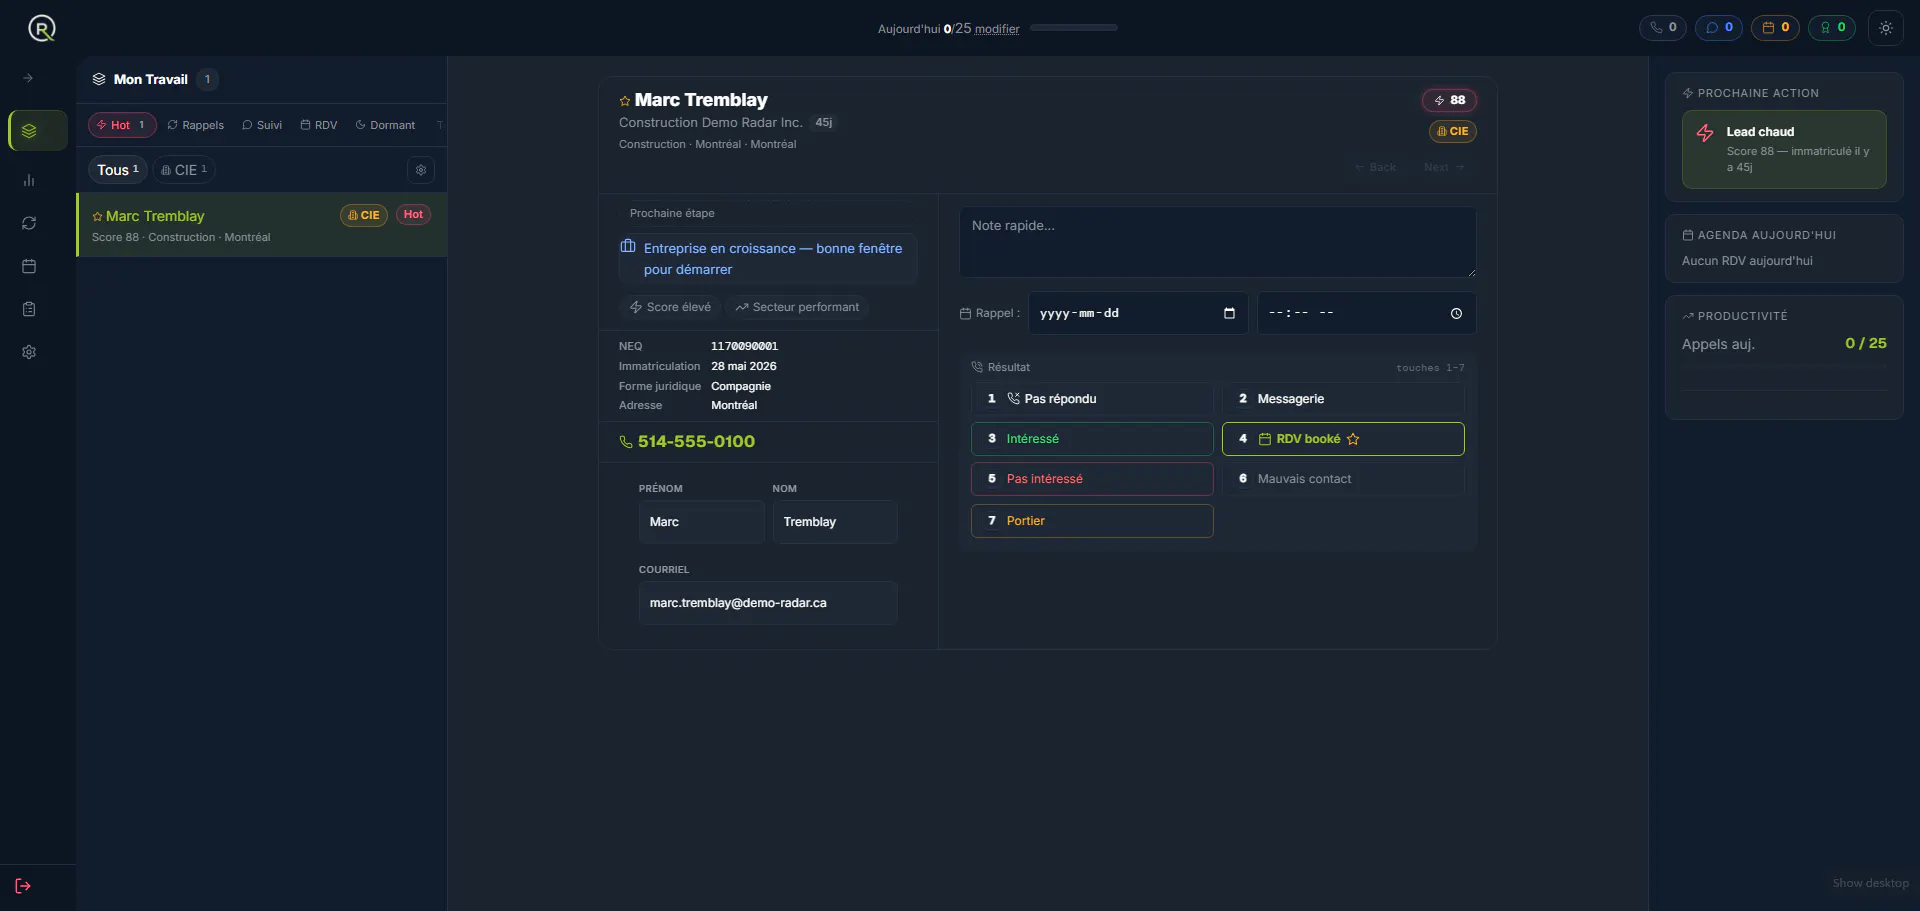Select result RDV booké
This screenshot has width=1920, height=911.
tap(1343, 439)
